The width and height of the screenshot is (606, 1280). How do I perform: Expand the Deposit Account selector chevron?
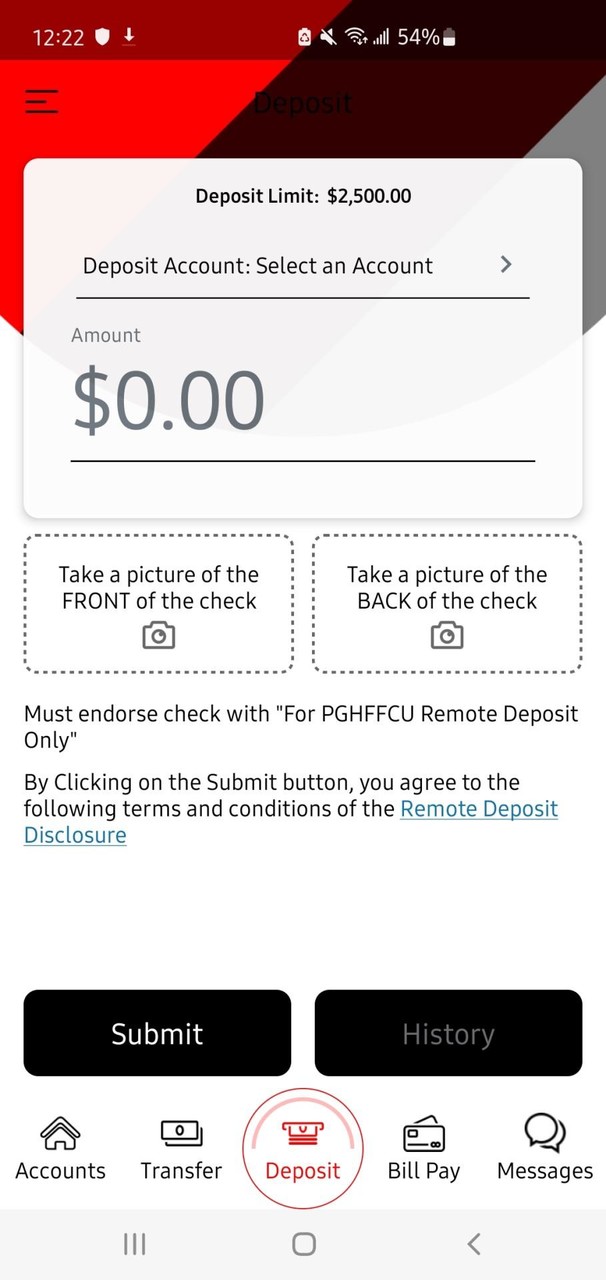[x=506, y=264]
